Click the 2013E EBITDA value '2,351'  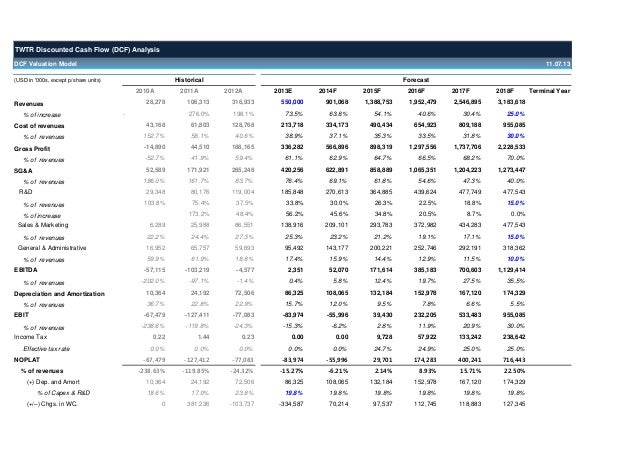tap(295, 270)
